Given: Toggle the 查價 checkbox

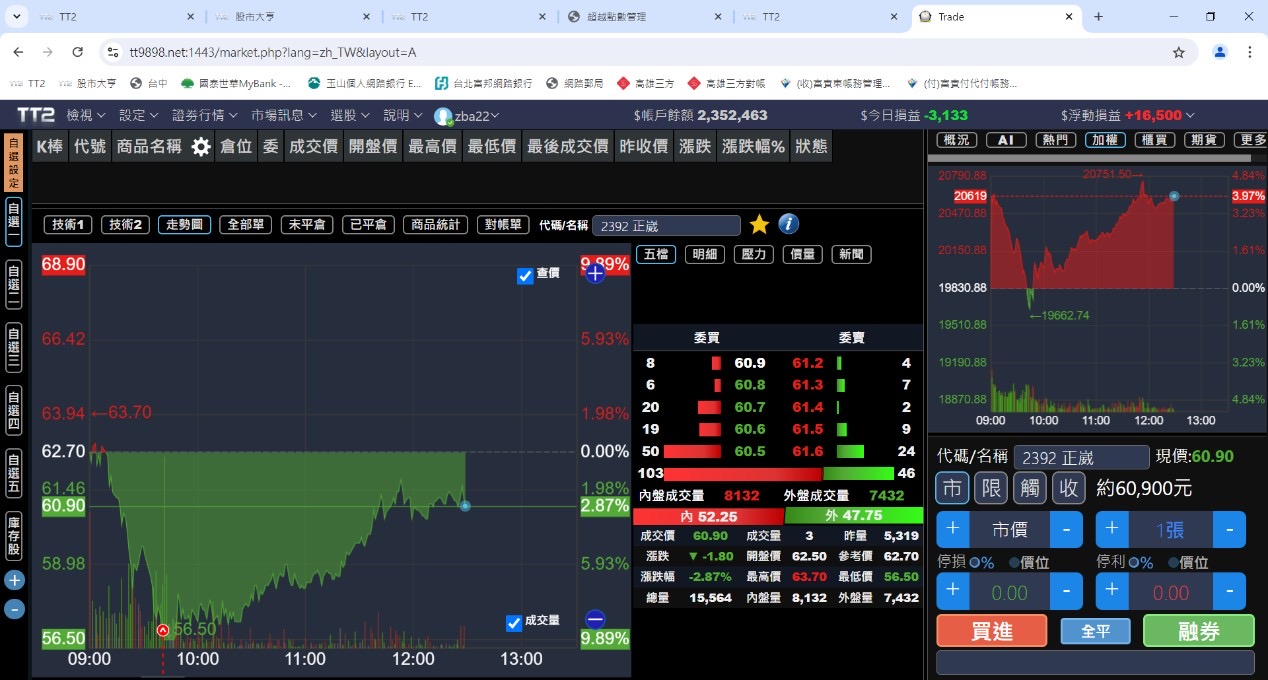Looking at the screenshot, I should pyautogui.click(x=525, y=276).
